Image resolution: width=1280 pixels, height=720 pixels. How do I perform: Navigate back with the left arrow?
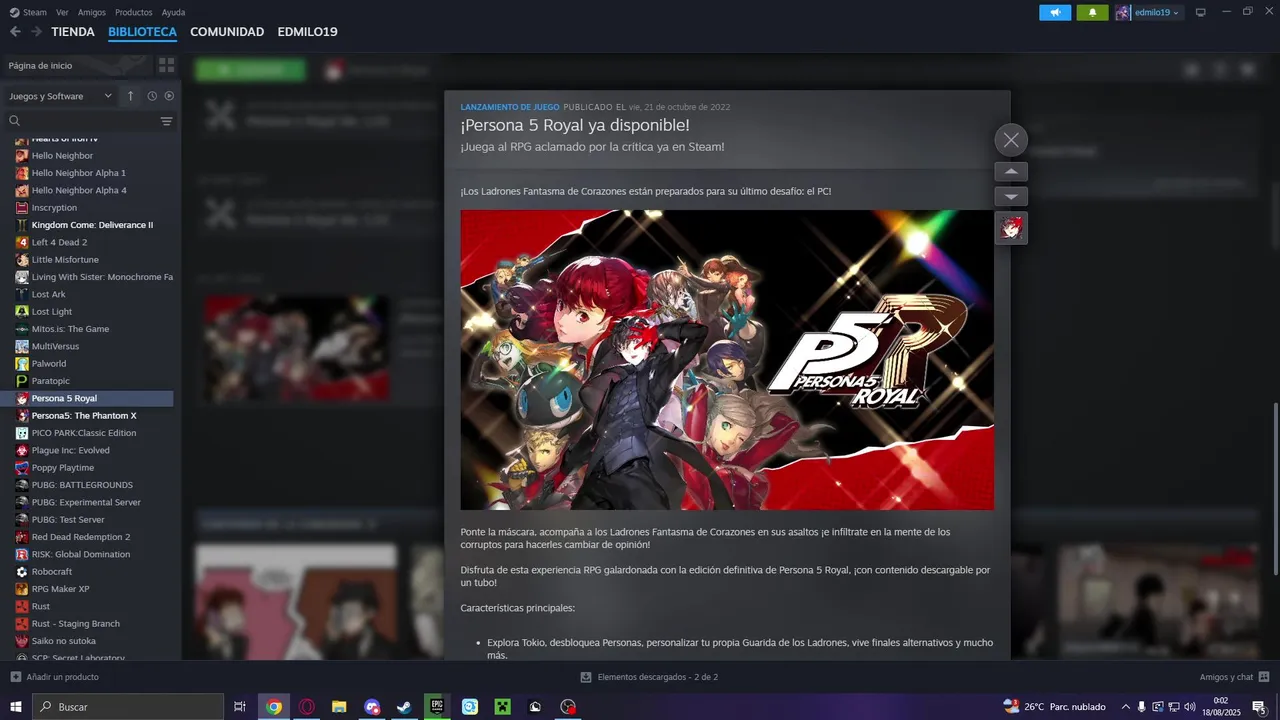point(15,32)
